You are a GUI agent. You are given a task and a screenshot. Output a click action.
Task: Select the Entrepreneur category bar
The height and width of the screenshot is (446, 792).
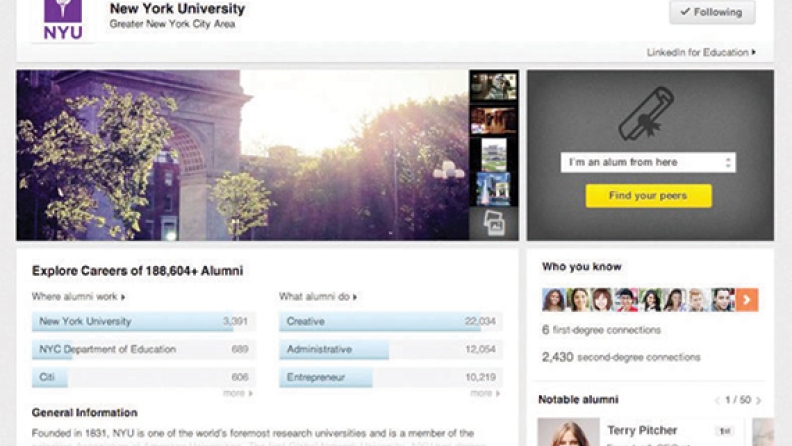click(390, 377)
